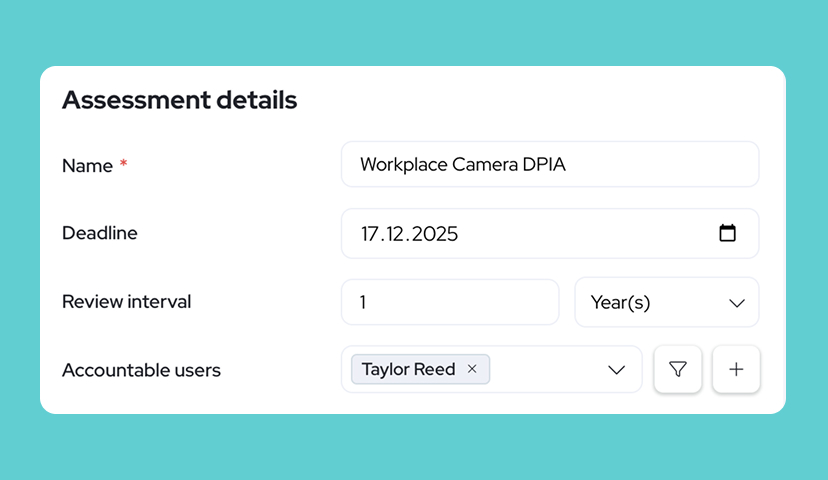Click the Deadline label
Image resolution: width=828 pixels, height=480 pixels.
point(100,233)
